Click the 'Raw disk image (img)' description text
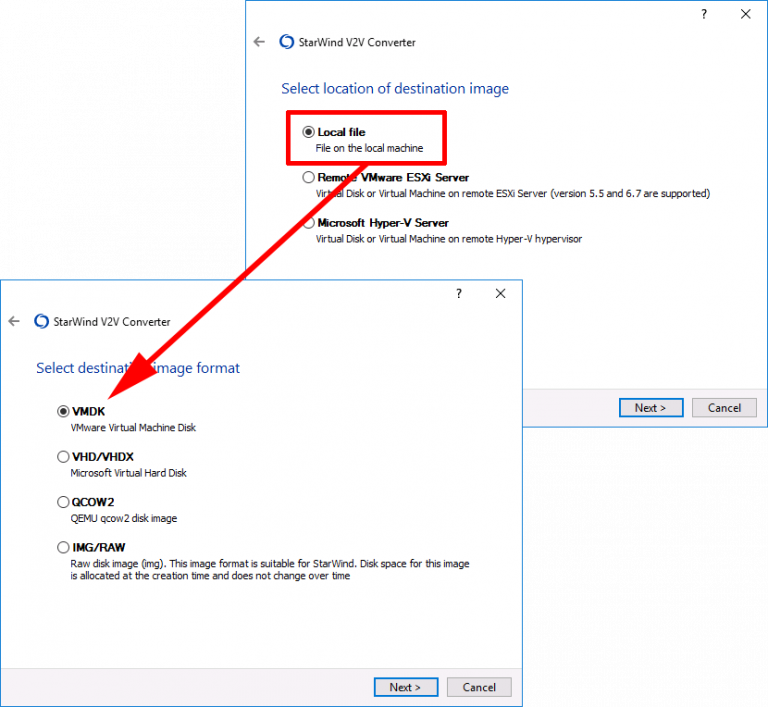The width and height of the screenshot is (768, 707). point(270,569)
